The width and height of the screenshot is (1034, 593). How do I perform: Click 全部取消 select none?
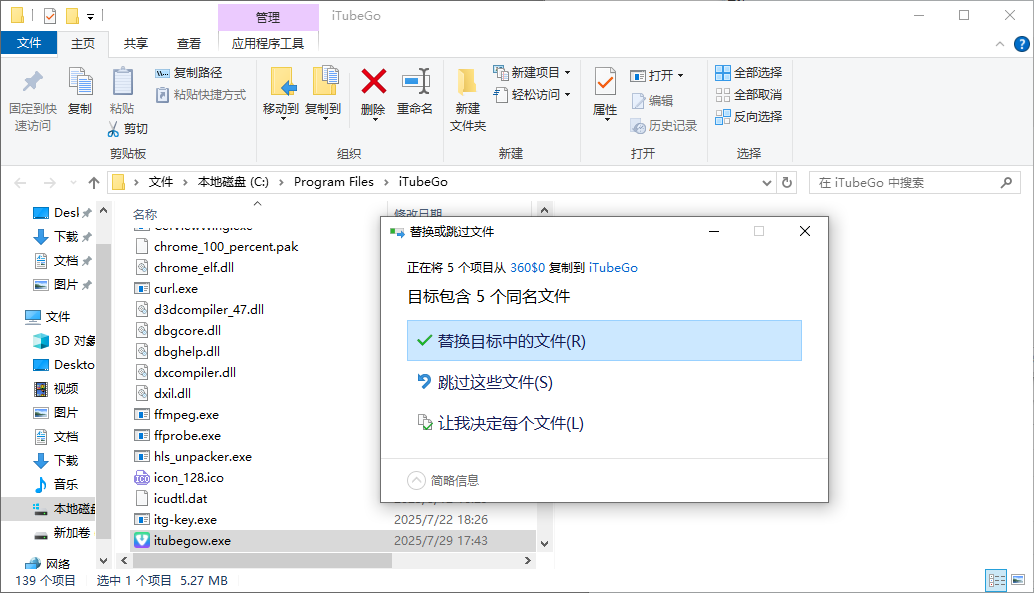point(749,94)
